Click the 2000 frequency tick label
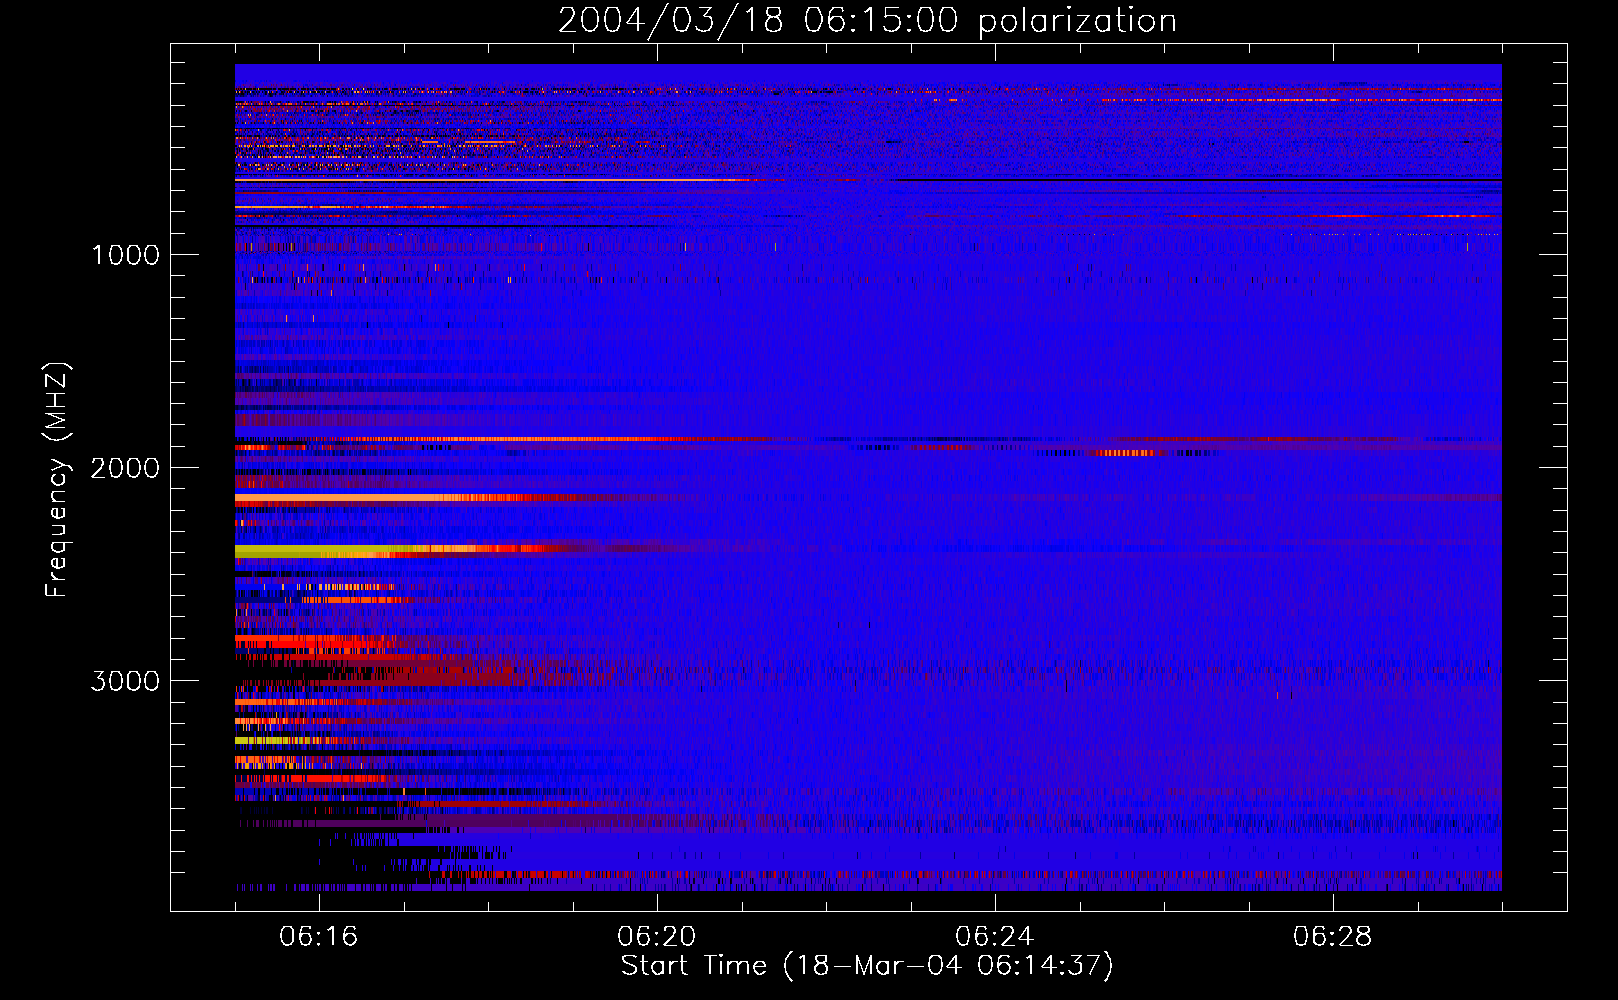 pos(125,468)
